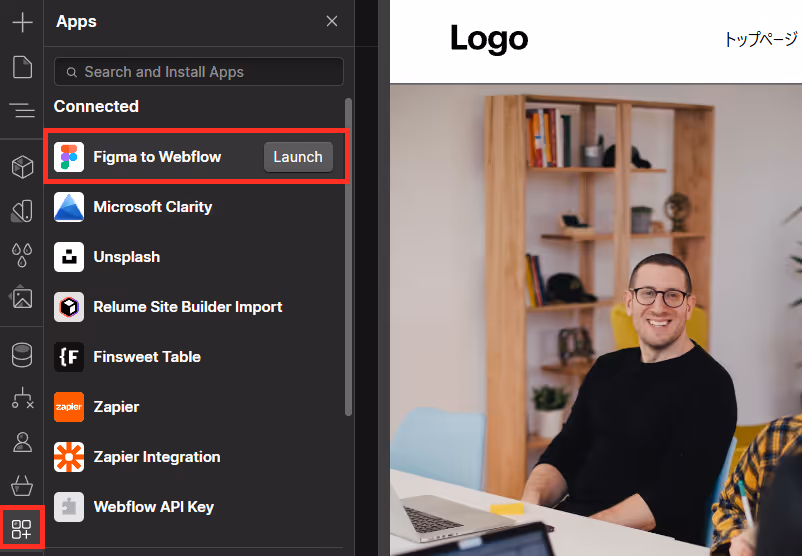This screenshot has width=802, height=556.
Task: Select the Unsplash row label
Action: click(x=127, y=257)
